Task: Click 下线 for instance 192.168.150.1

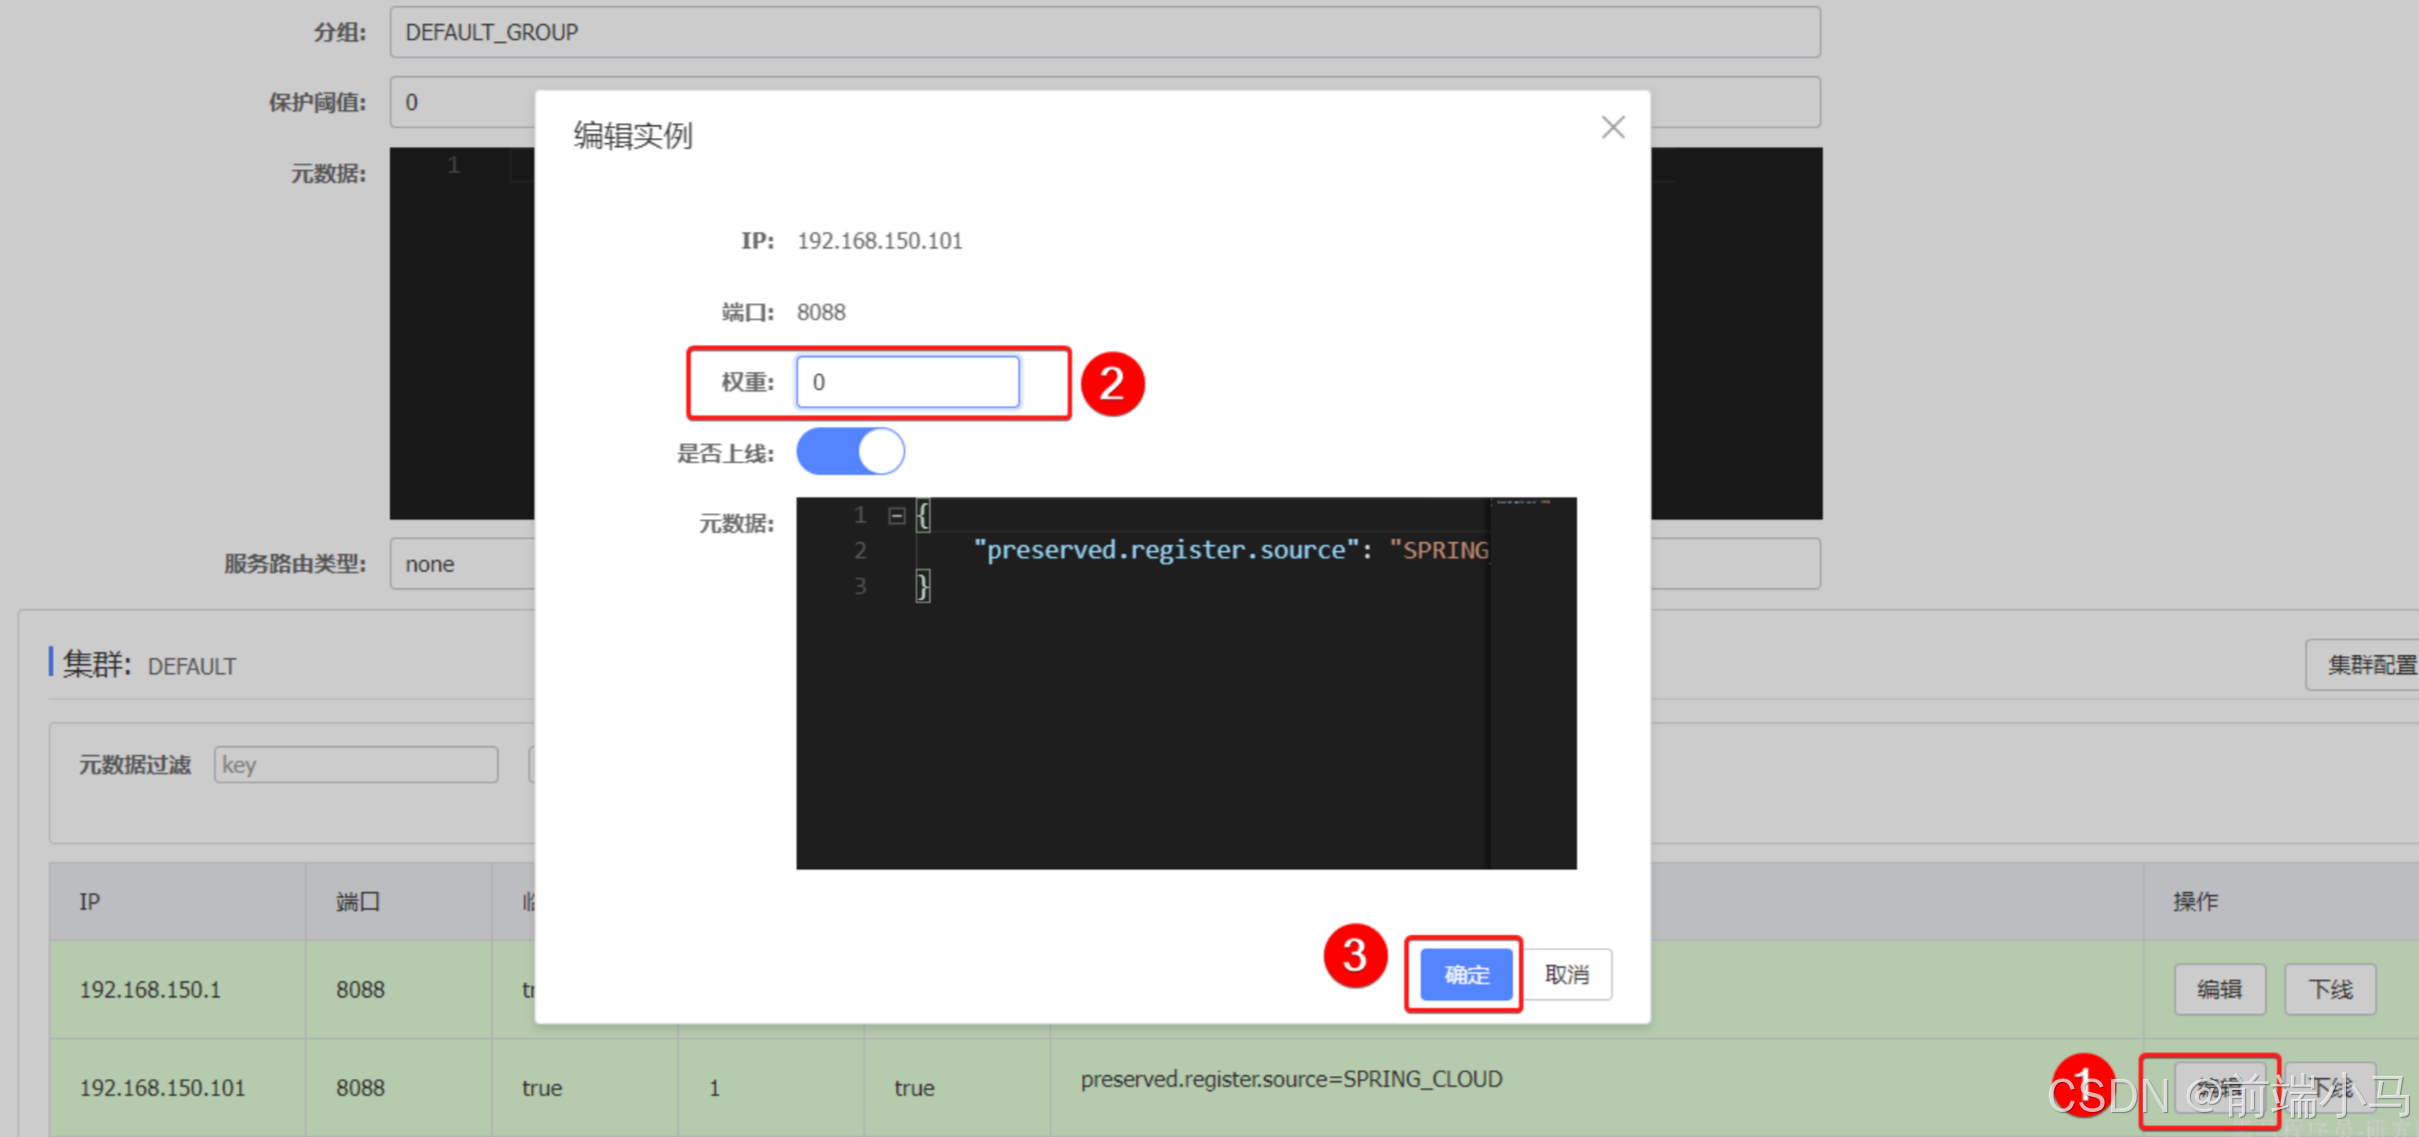Action: (2329, 989)
